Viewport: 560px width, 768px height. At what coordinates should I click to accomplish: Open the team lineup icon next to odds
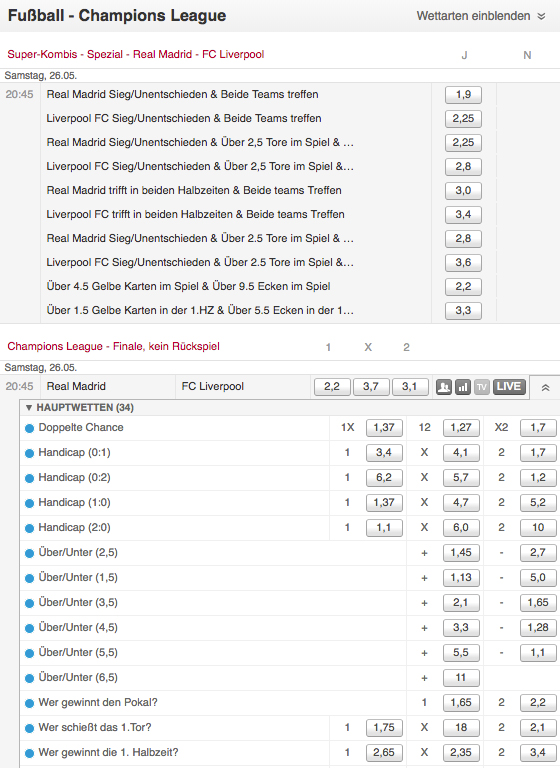[444, 387]
